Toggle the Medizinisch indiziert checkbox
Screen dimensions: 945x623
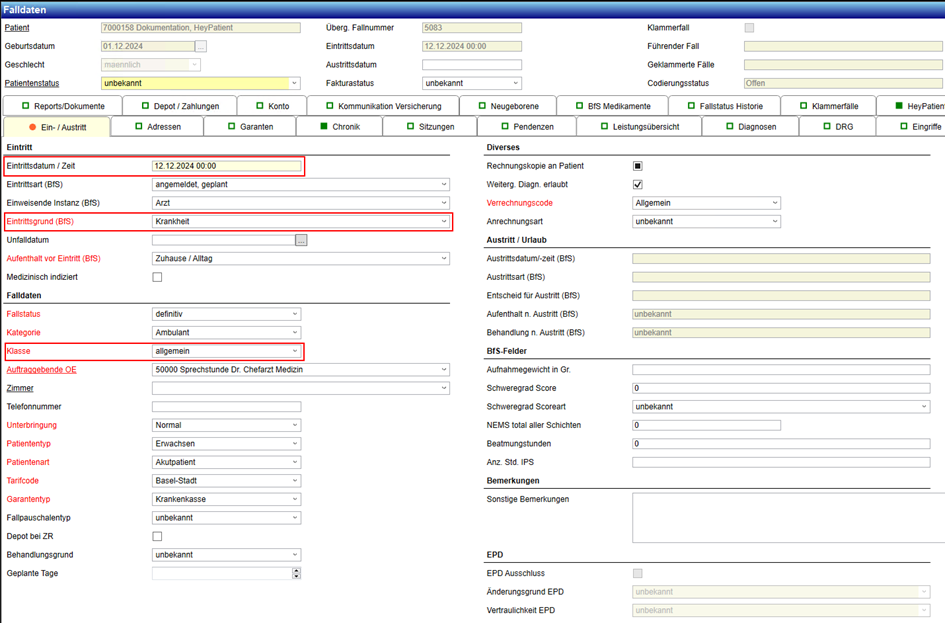coord(157,277)
